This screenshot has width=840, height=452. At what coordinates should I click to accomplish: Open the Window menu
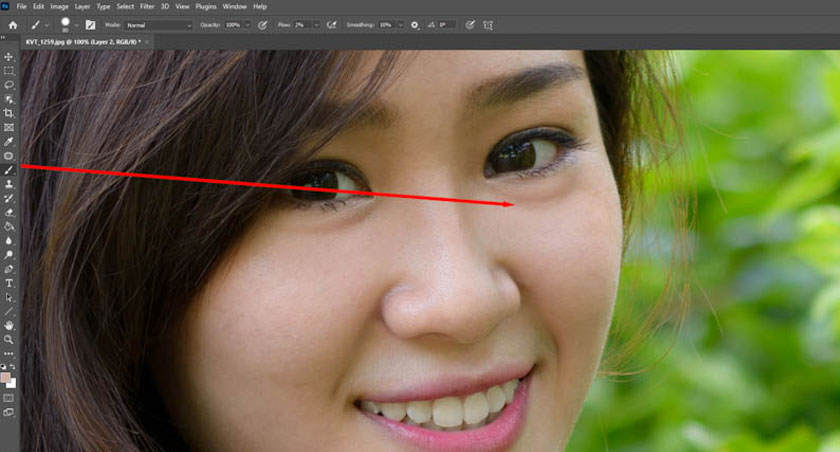235,6
